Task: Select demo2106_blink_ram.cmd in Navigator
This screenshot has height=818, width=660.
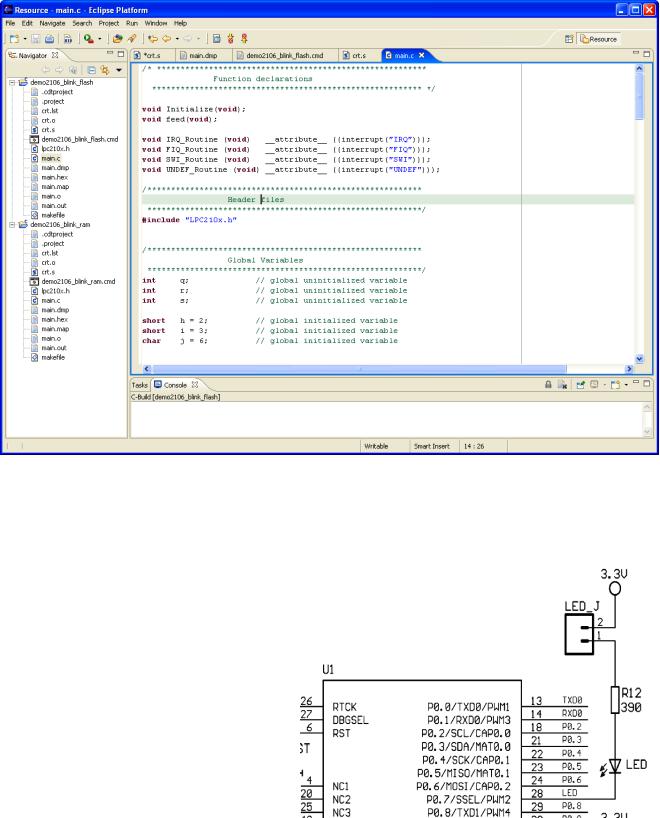Action: (x=78, y=282)
